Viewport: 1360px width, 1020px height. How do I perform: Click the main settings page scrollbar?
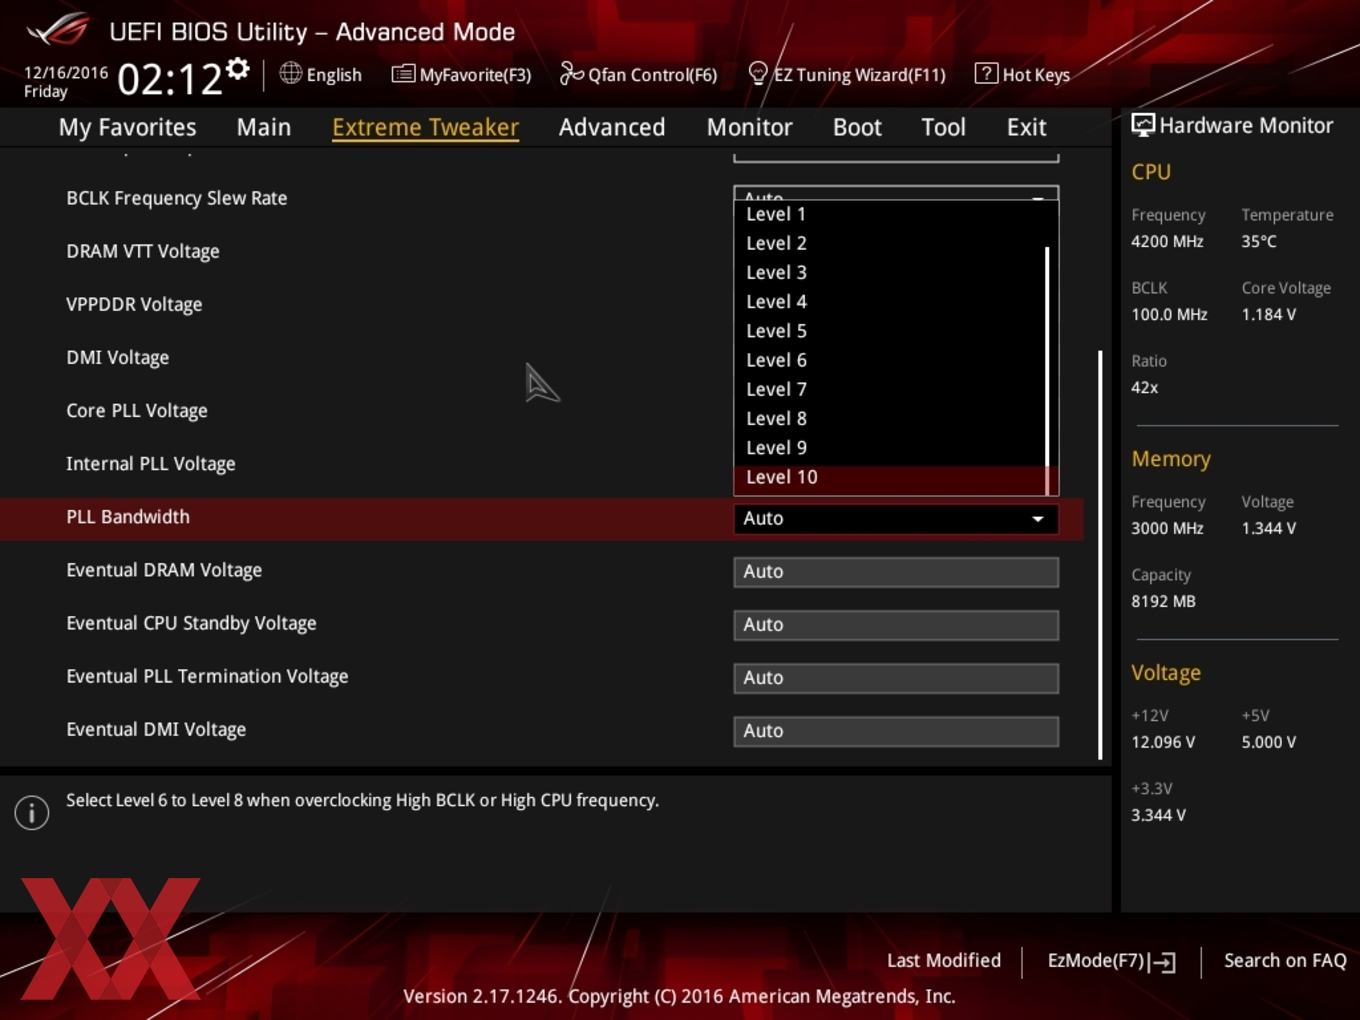click(1100, 555)
